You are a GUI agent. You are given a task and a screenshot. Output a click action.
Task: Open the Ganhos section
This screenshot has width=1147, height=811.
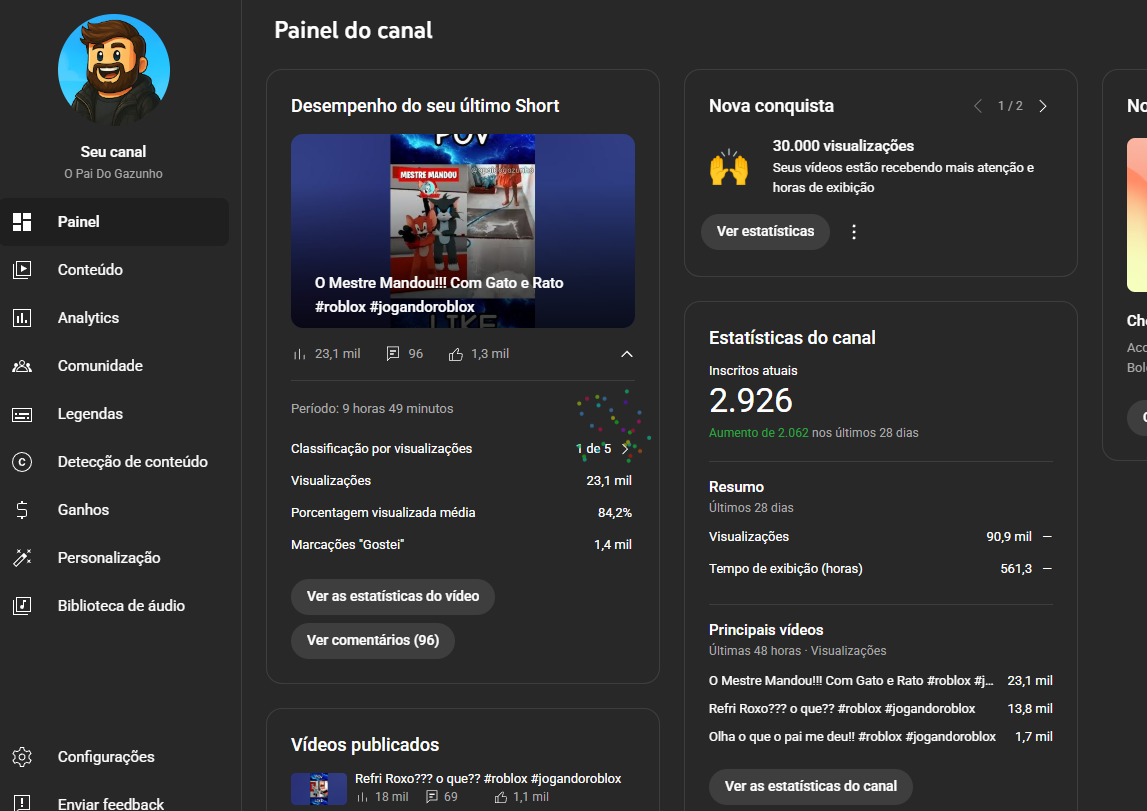pos(114,510)
